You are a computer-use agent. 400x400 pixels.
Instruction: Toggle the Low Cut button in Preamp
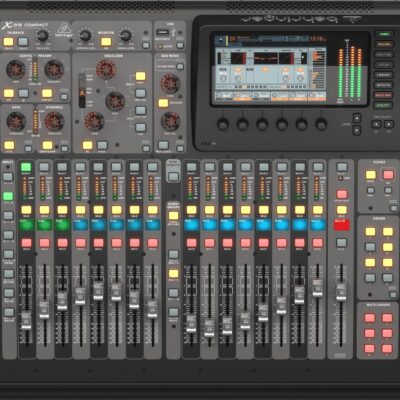tap(47, 93)
